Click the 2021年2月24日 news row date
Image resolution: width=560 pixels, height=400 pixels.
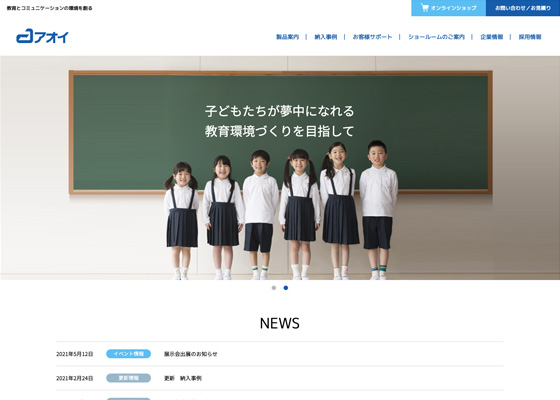(75, 378)
